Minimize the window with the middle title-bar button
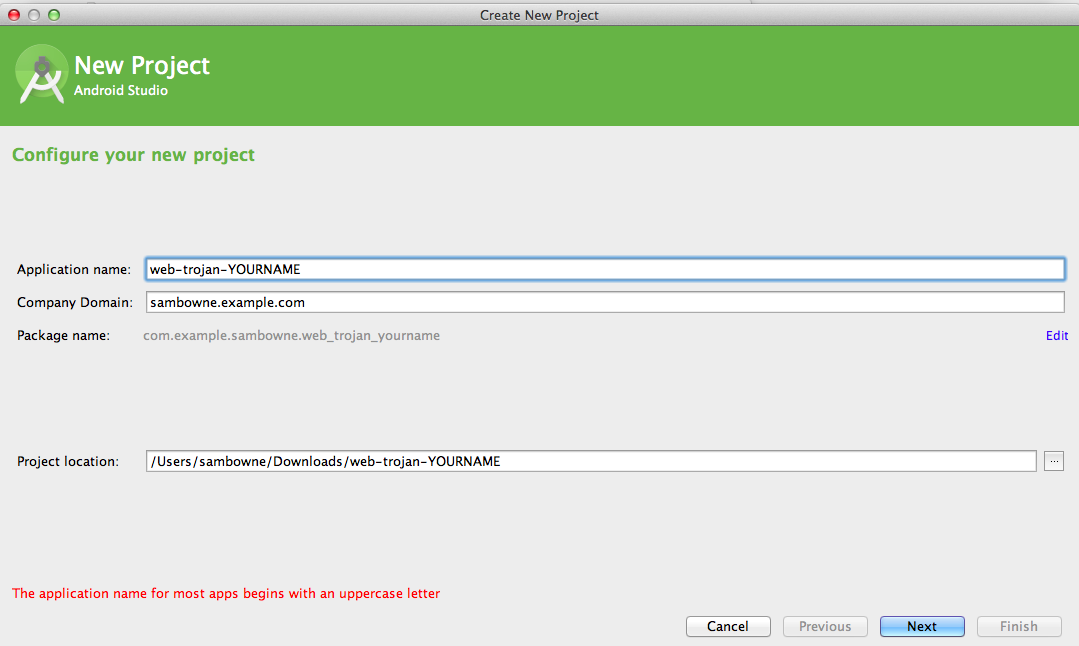Image resolution: width=1079 pixels, height=646 pixels. (34, 14)
